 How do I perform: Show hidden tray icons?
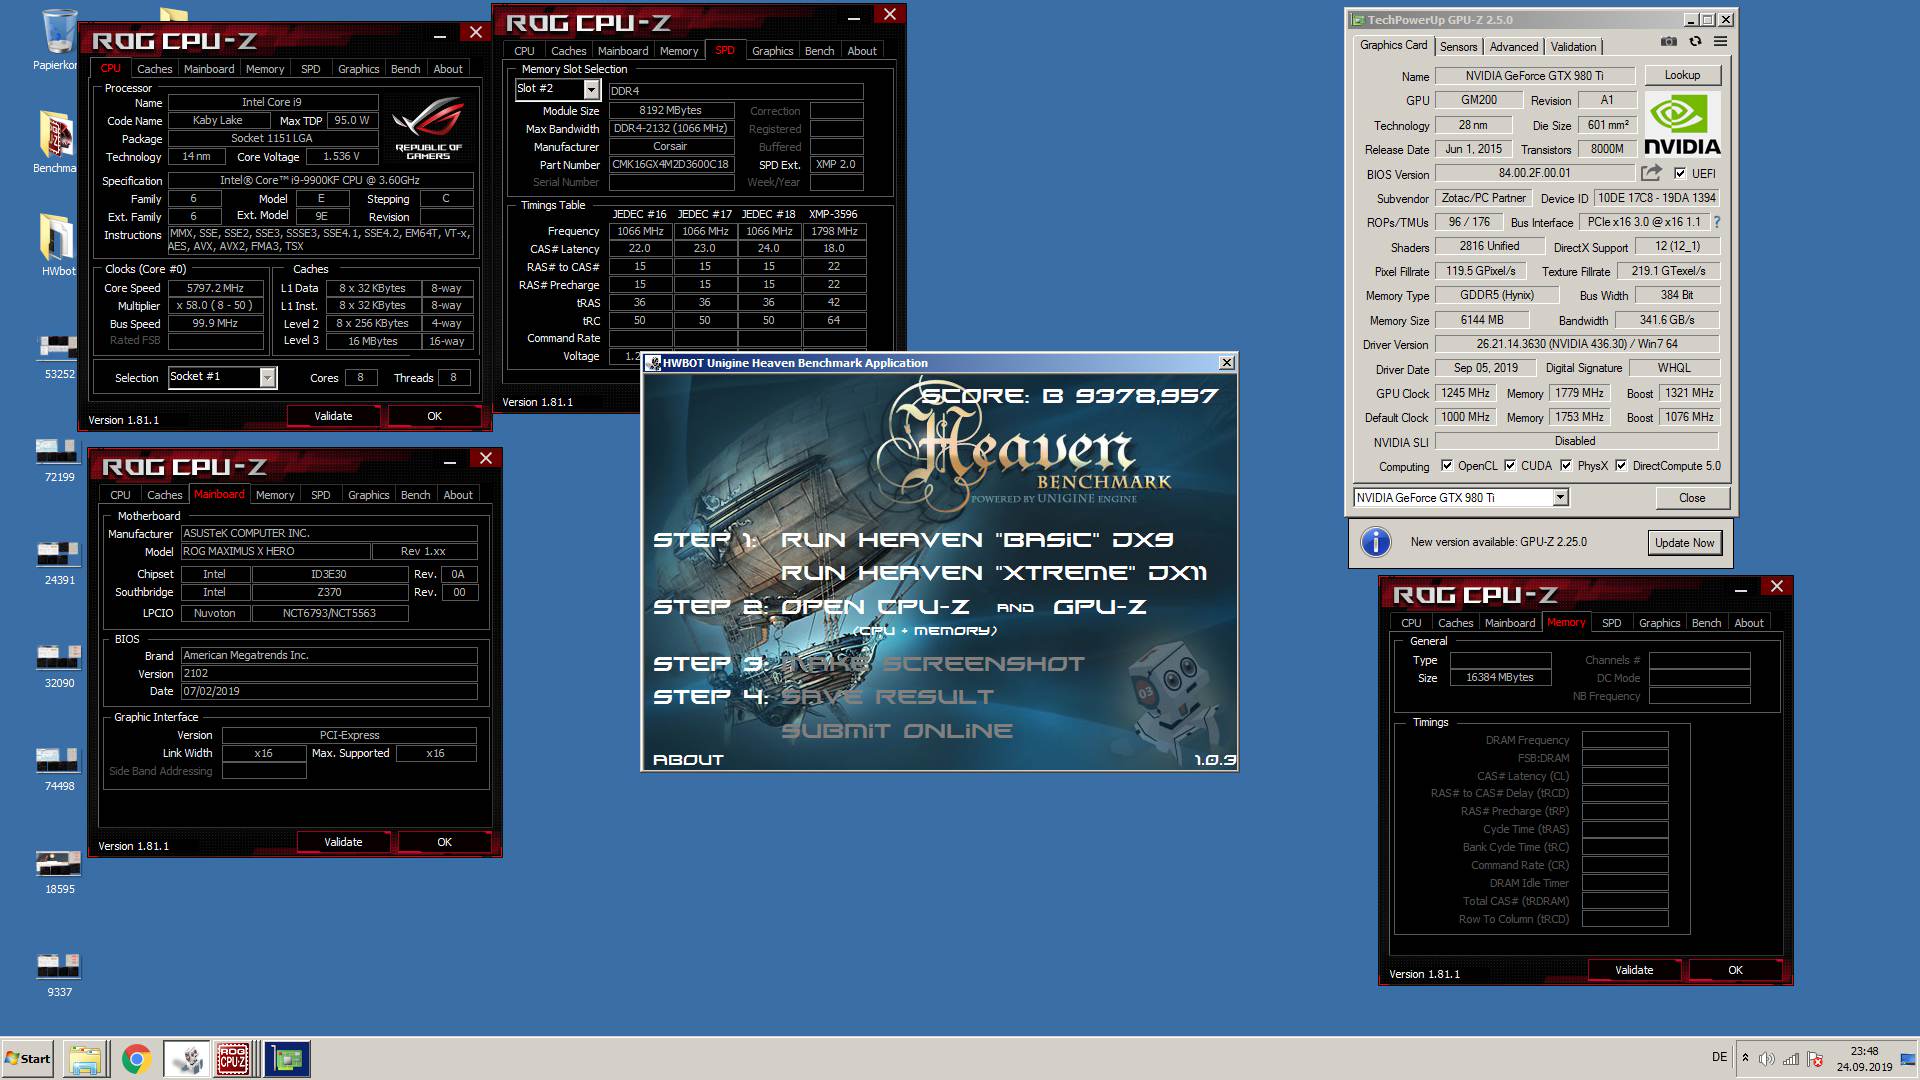click(1745, 1058)
